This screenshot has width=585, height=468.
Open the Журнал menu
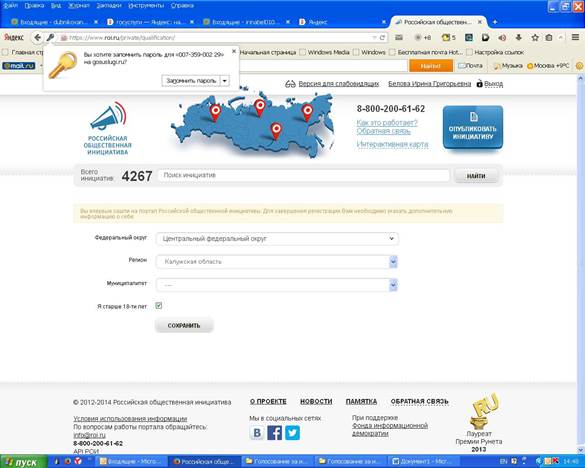click(x=79, y=6)
